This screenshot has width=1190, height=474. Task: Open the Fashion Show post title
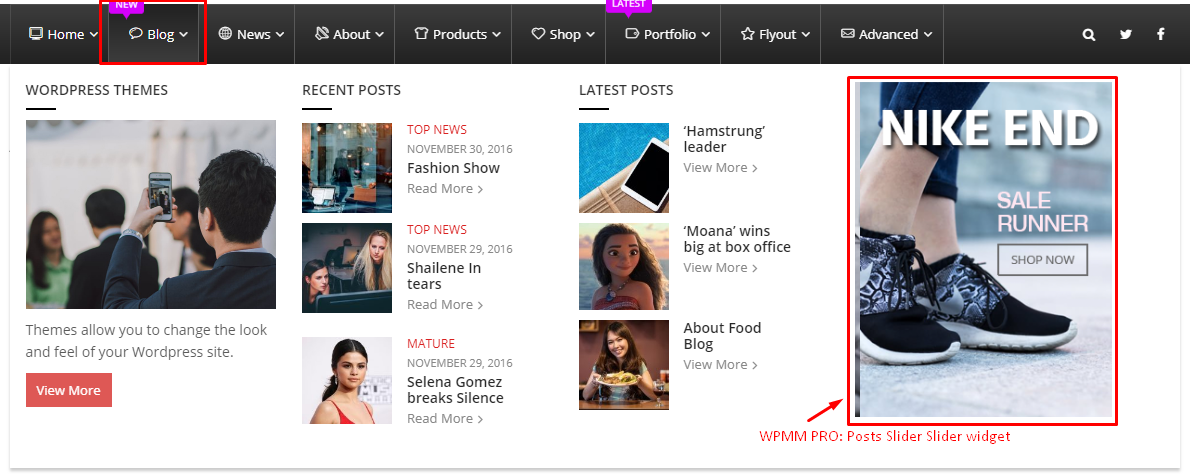[x=453, y=168]
